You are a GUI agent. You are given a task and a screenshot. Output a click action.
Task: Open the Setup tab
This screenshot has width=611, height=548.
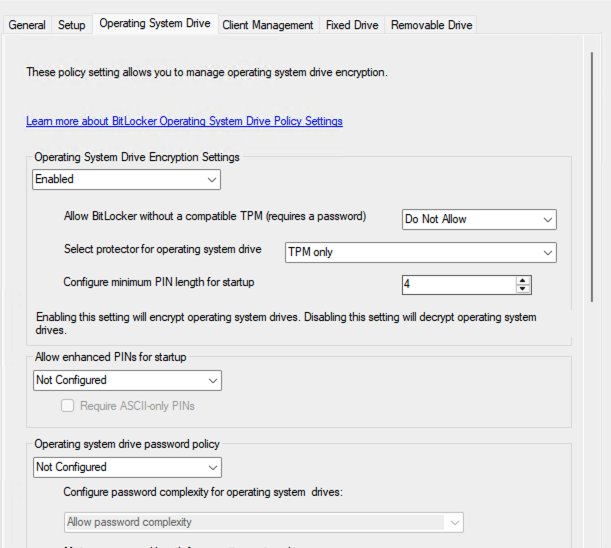pos(72,25)
